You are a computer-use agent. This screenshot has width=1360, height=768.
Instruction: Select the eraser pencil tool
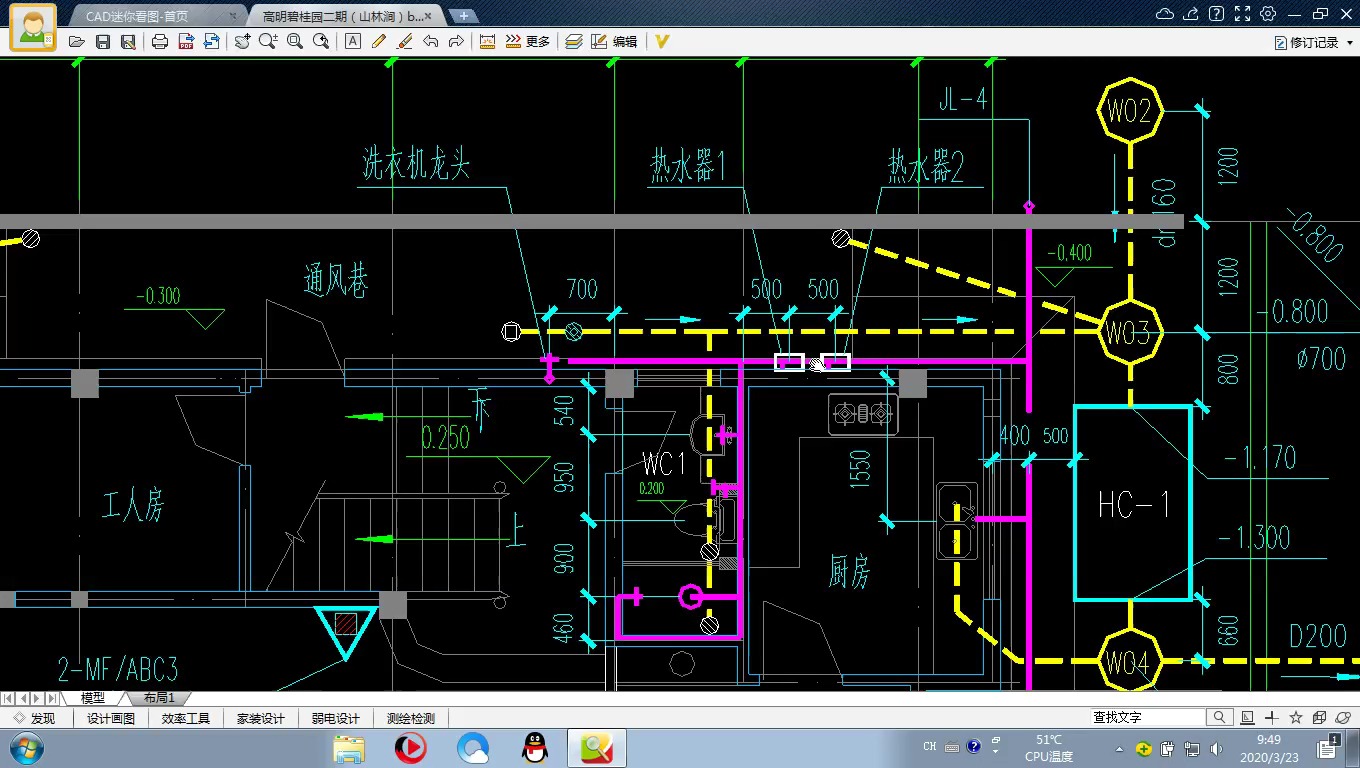point(405,42)
